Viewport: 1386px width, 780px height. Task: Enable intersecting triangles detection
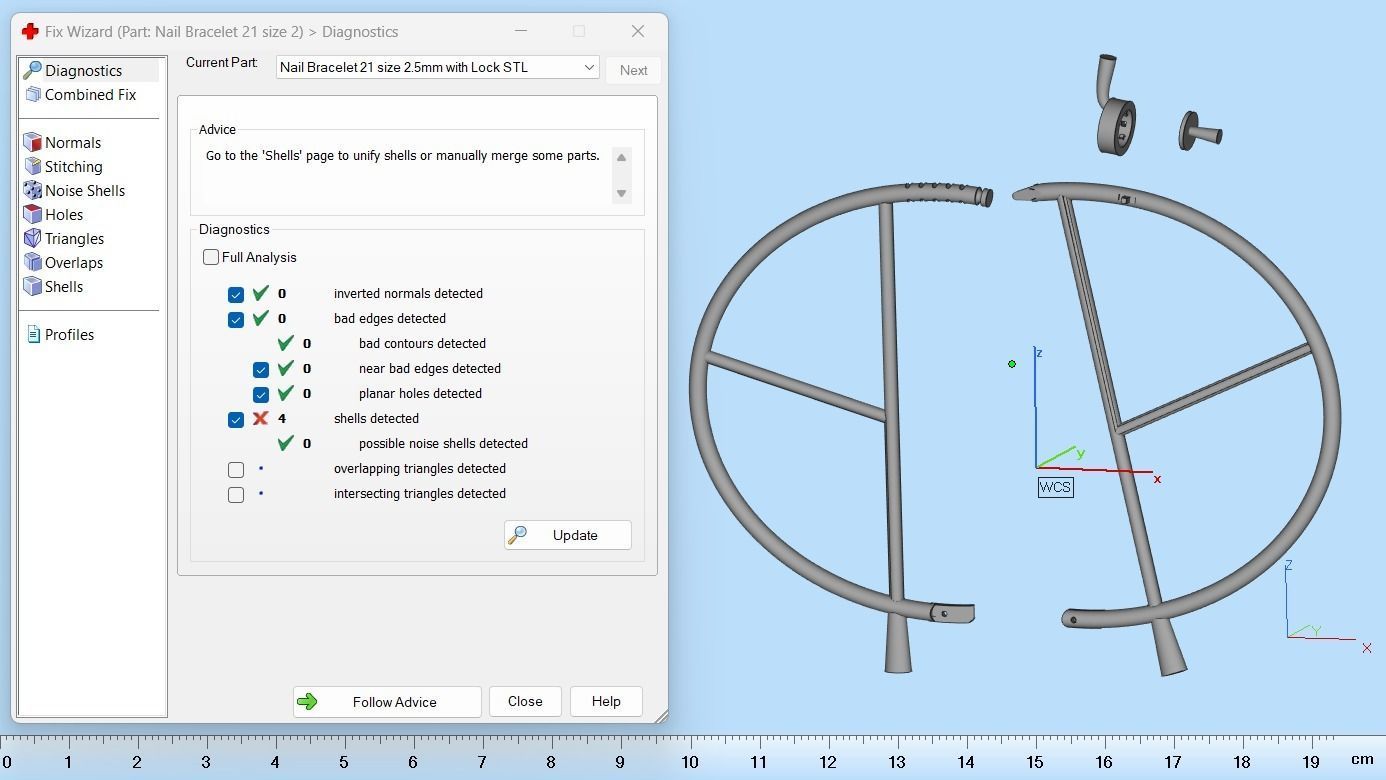click(236, 494)
